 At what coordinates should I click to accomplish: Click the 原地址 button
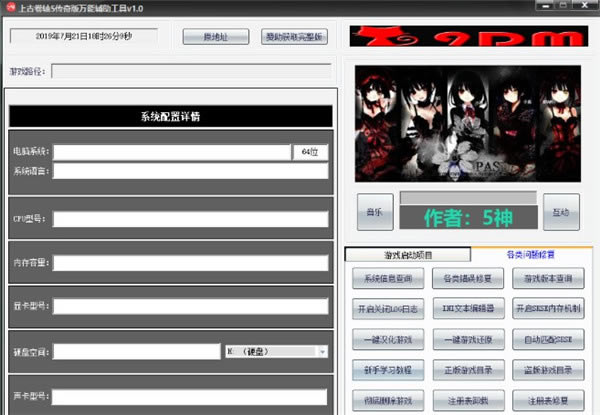(216, 37)
